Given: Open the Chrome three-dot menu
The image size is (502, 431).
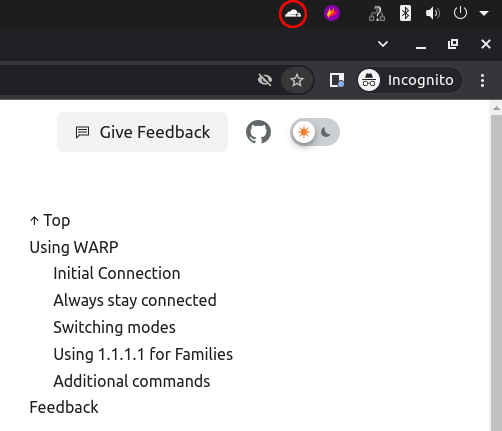Looking at the screenshot, I should click(482, 80).
